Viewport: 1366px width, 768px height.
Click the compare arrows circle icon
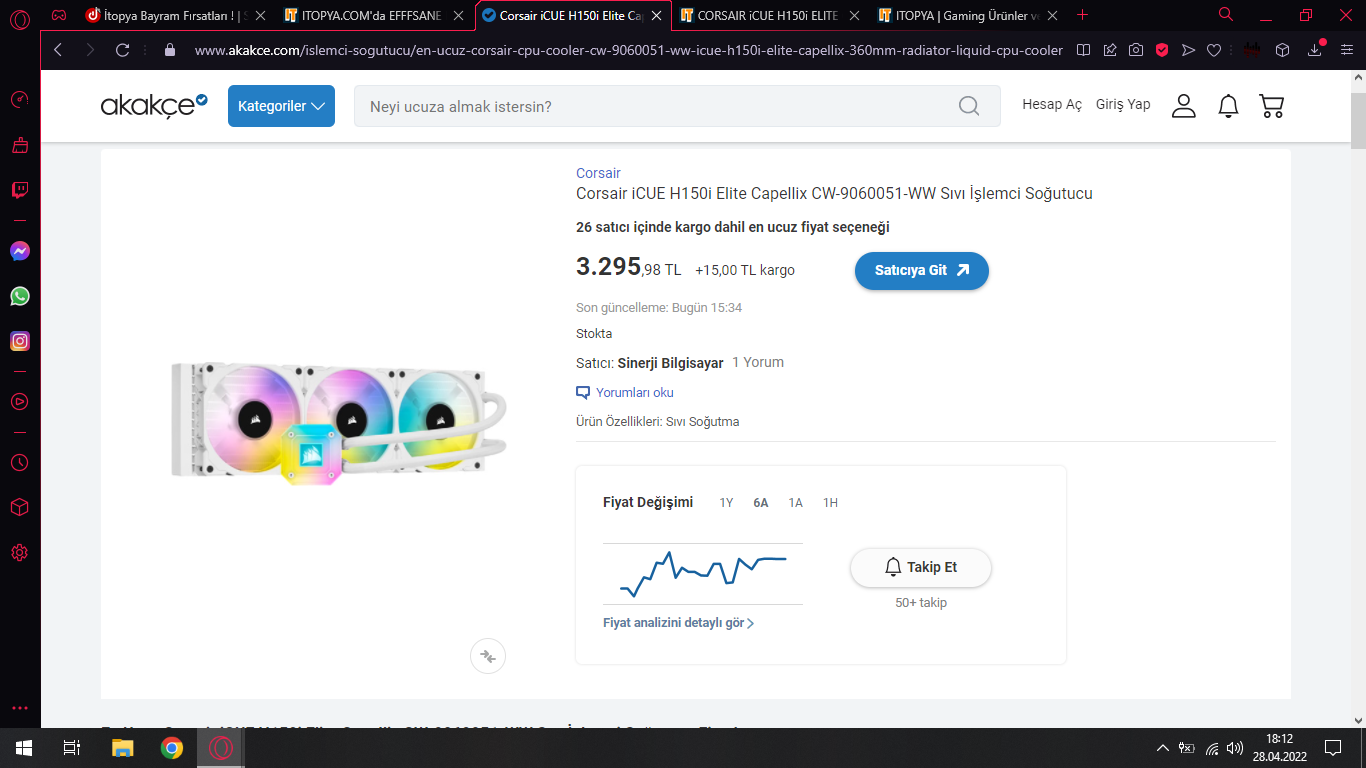pyautogui.click(x=488, y=656)
